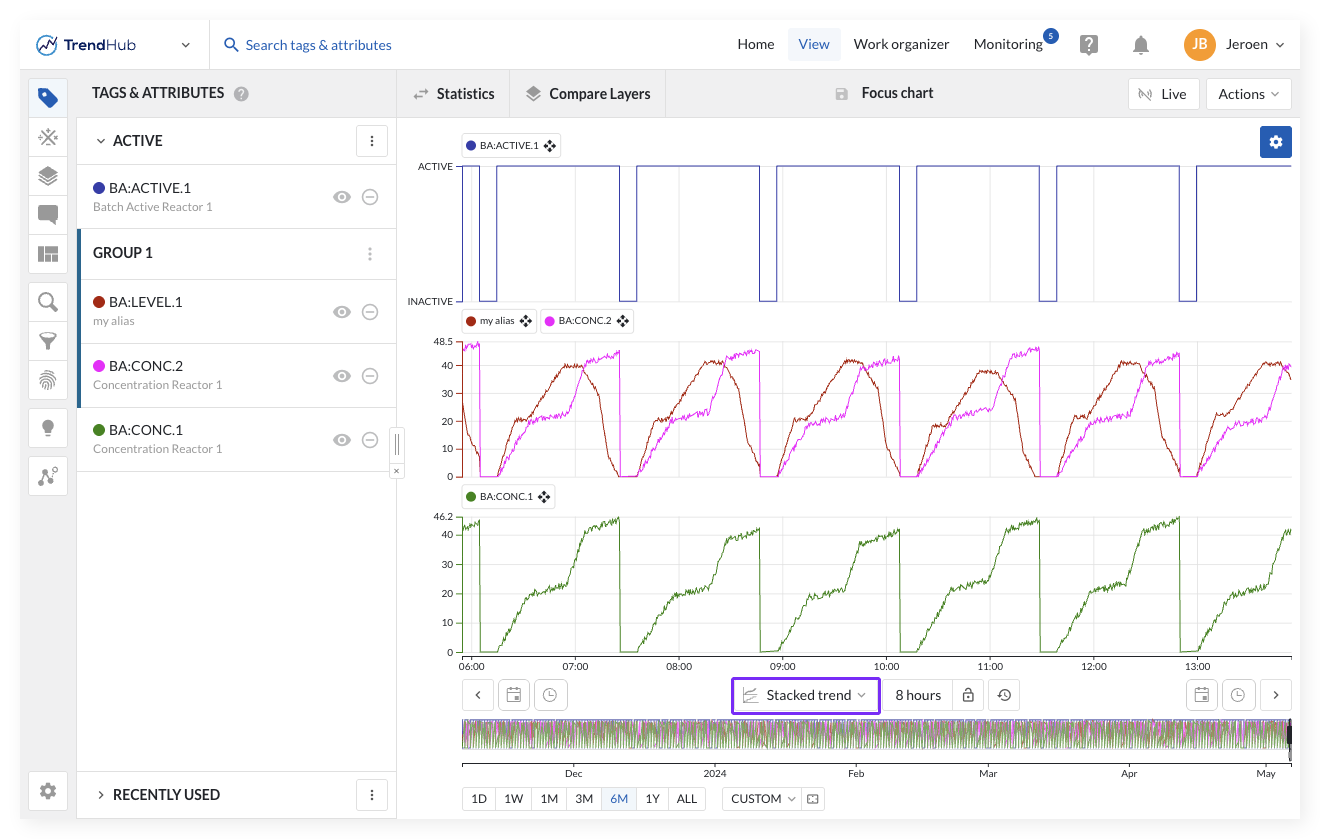Open the lightbulb sidebar icon
1320x839 pixels.
tap(47, 428)
